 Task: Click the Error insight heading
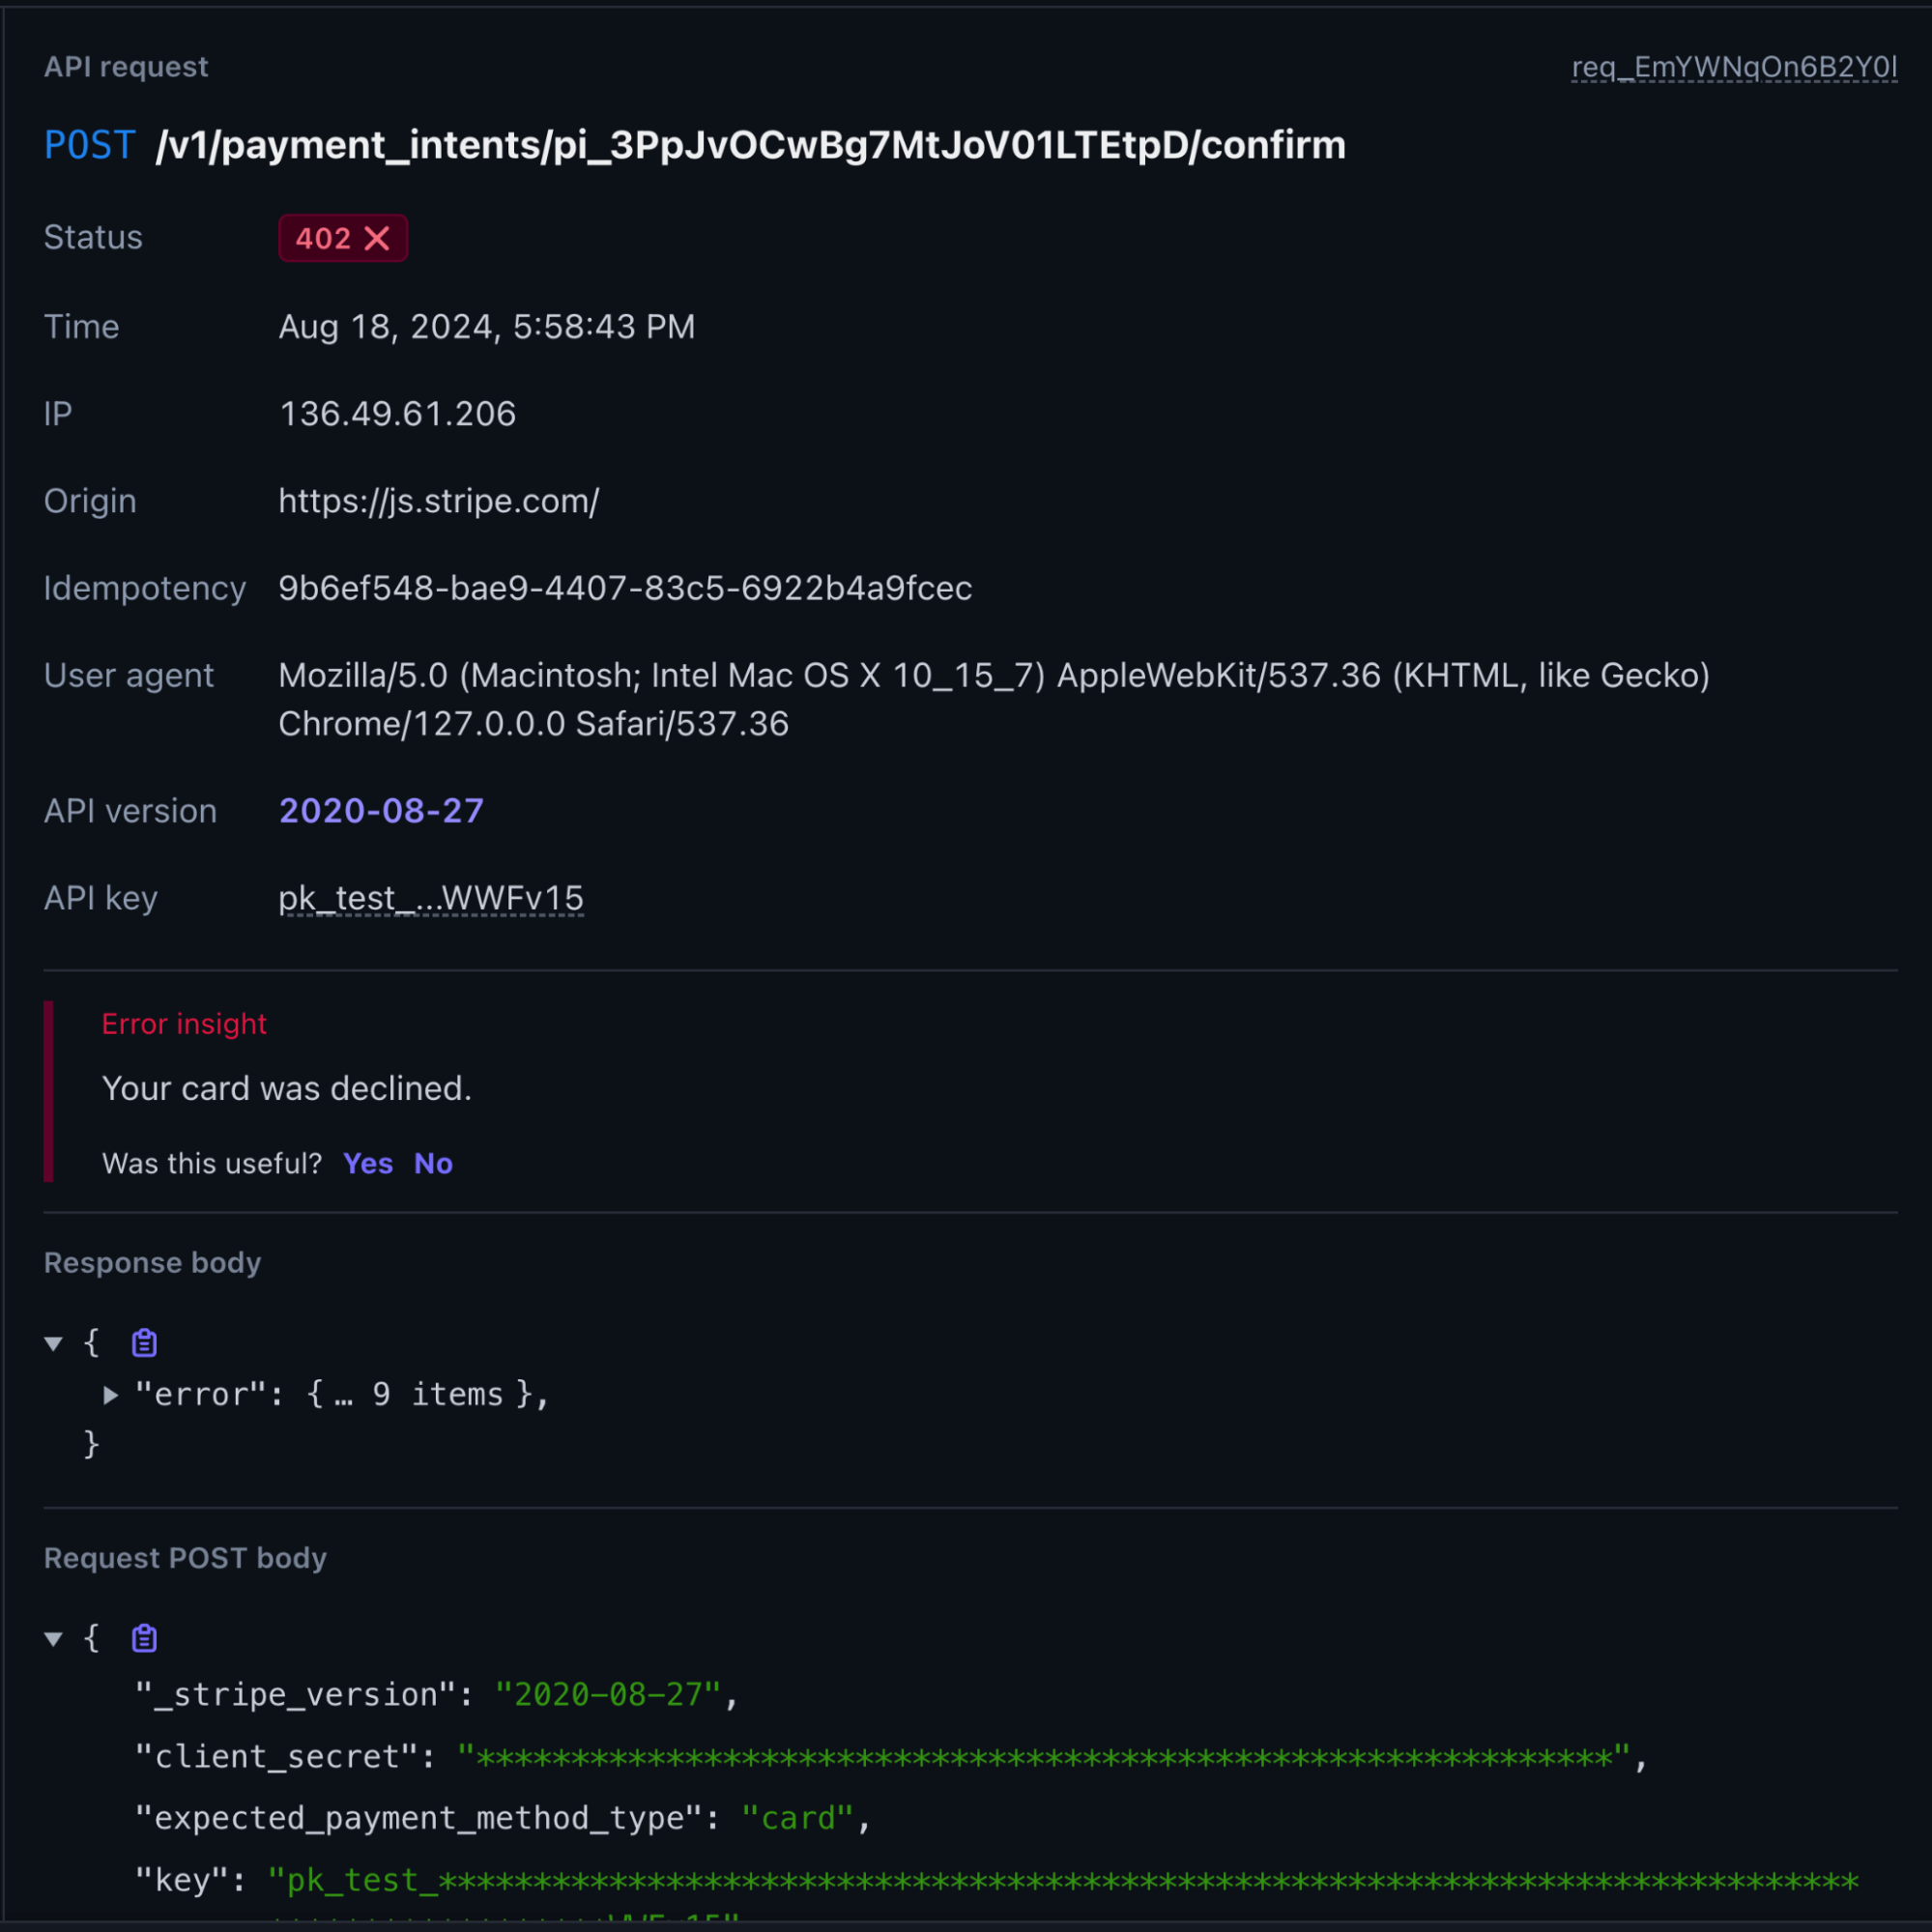pos(184,1024)
